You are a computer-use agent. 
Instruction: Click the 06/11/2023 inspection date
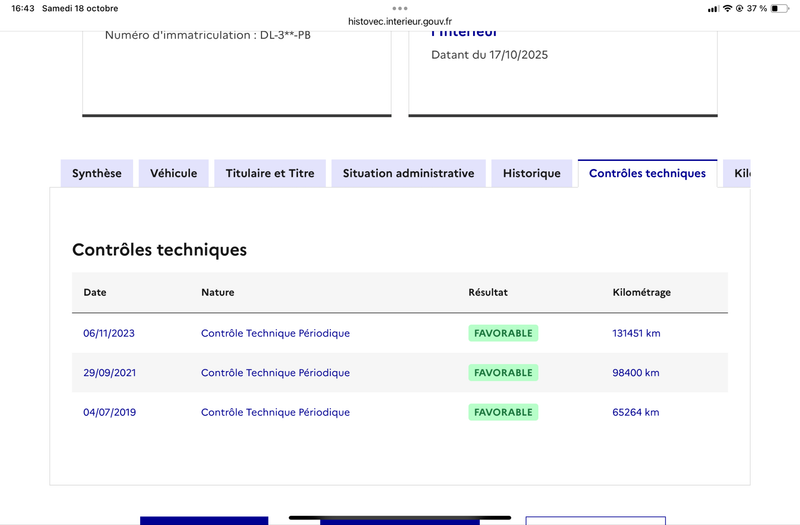coord(109,333)
